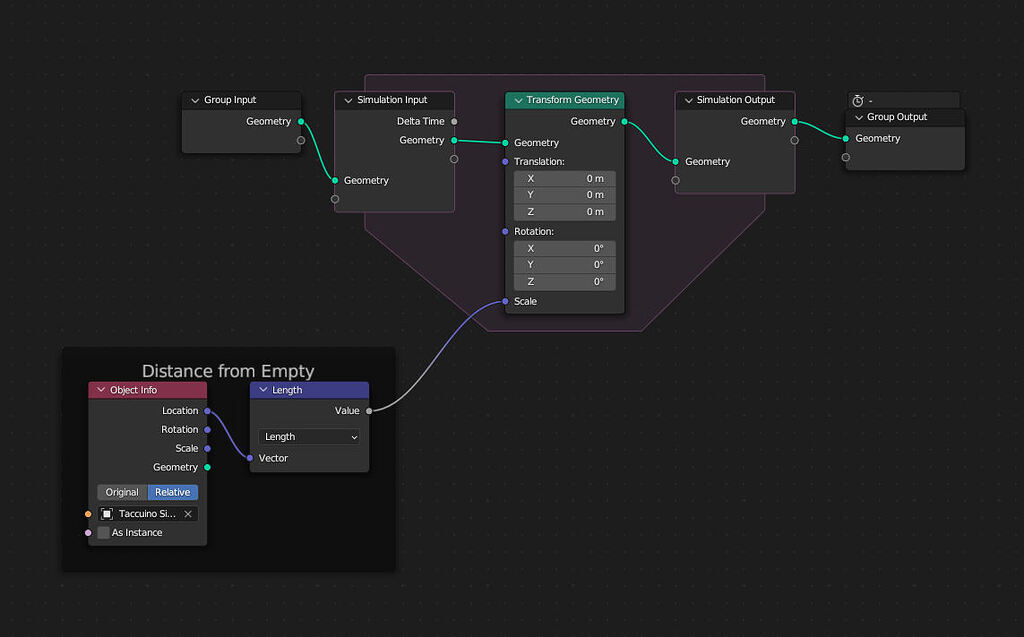The height and width of the screenshot is (637, 1024).
Task: Enable the As Instance checkbox
Action: pos(103,533)
